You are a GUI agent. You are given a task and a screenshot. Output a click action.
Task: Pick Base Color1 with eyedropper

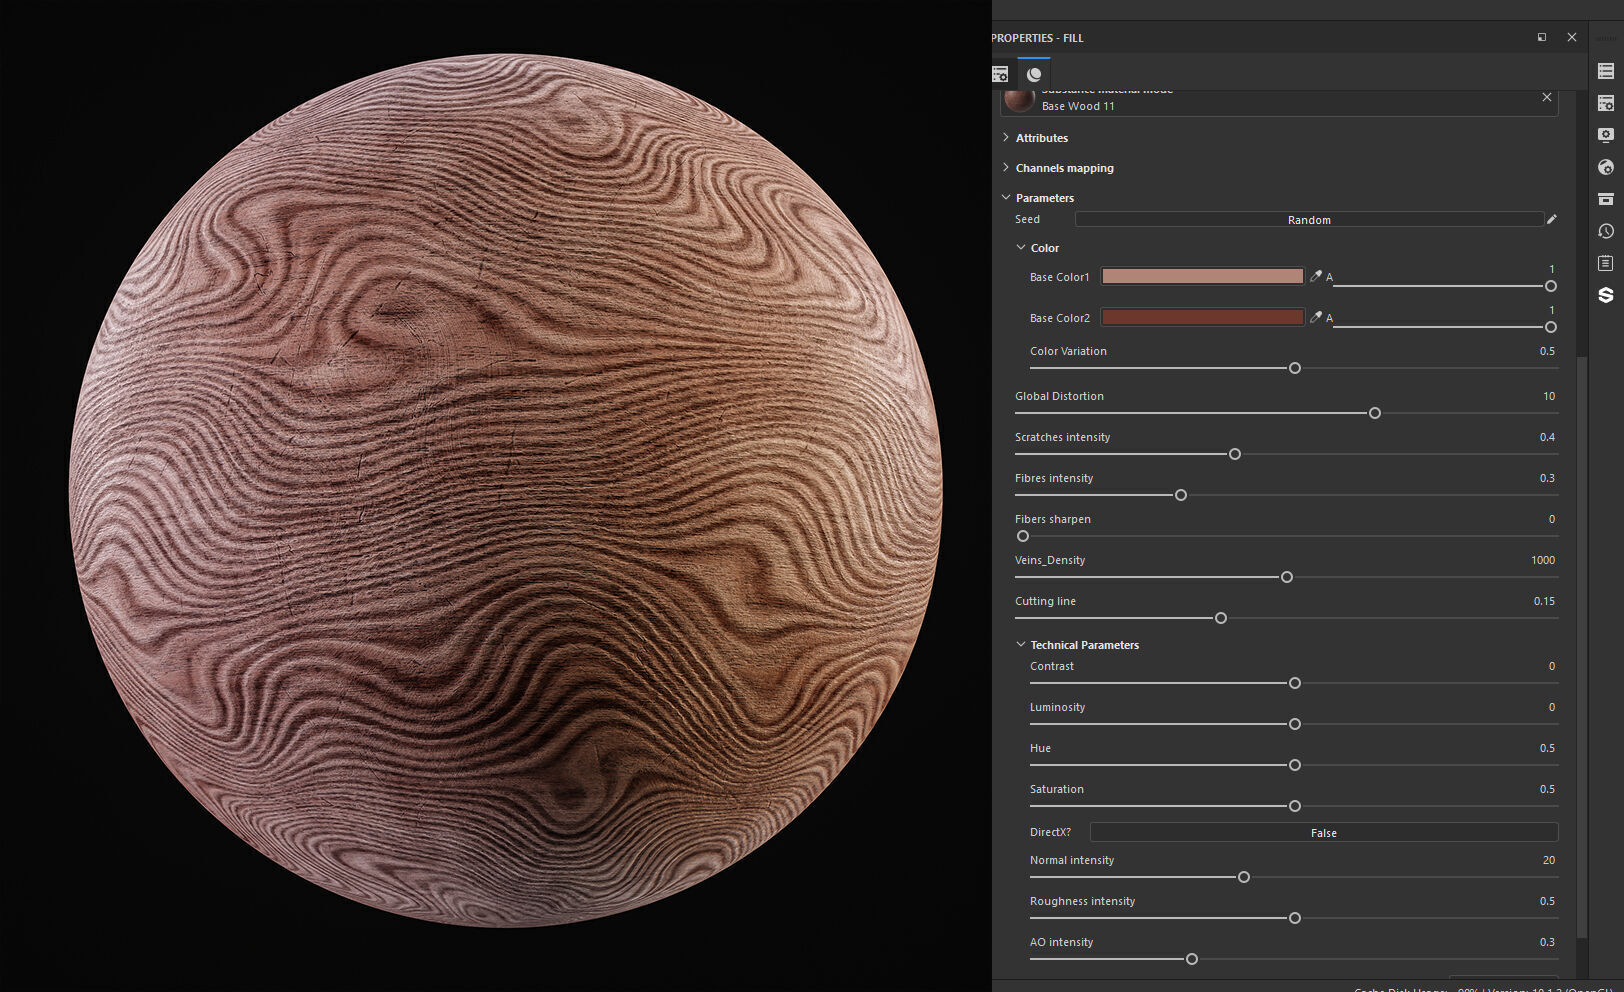click(x=1316, y=276)
